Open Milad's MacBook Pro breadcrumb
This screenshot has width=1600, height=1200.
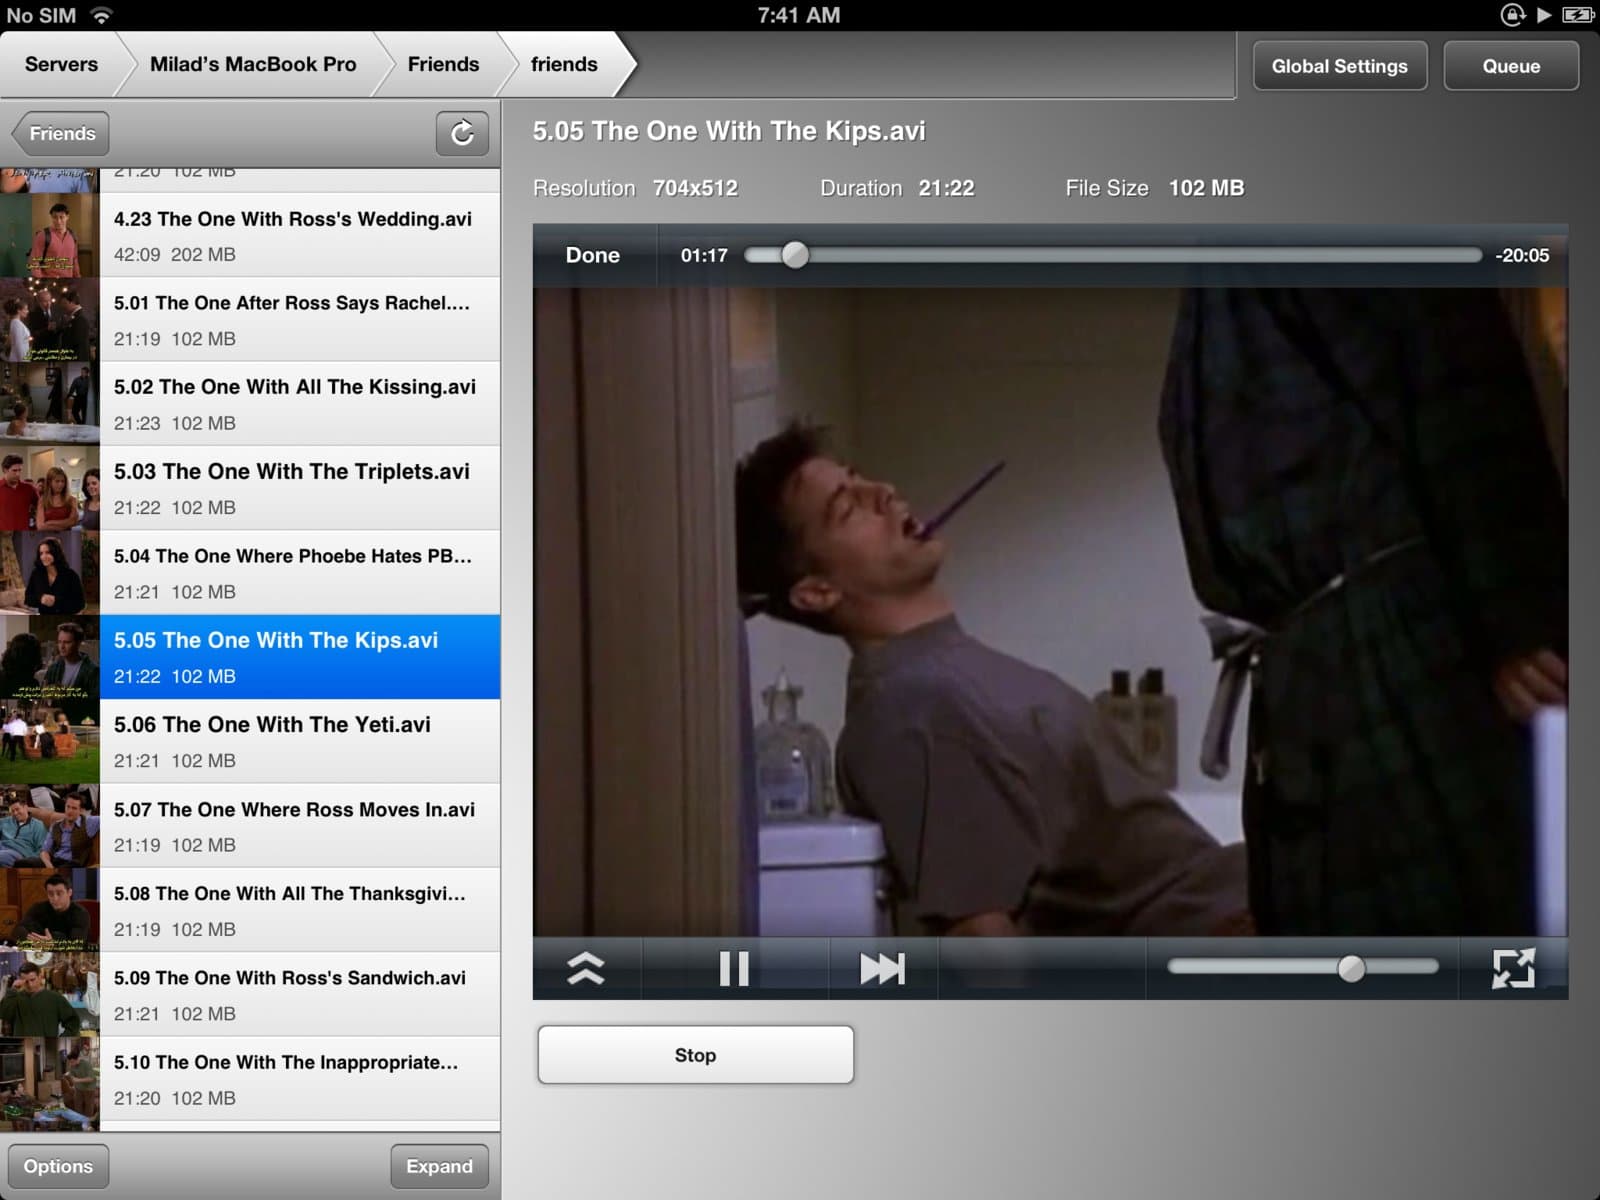tap(253, 64)
